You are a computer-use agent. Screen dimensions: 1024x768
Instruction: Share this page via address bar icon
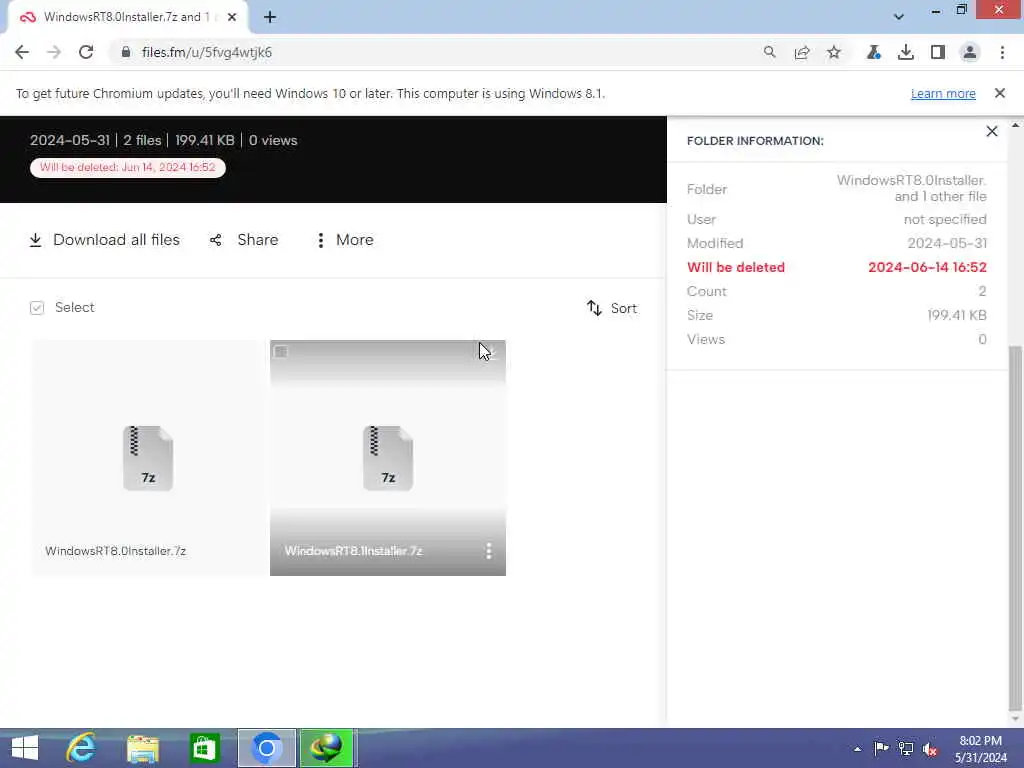(802, 52)
